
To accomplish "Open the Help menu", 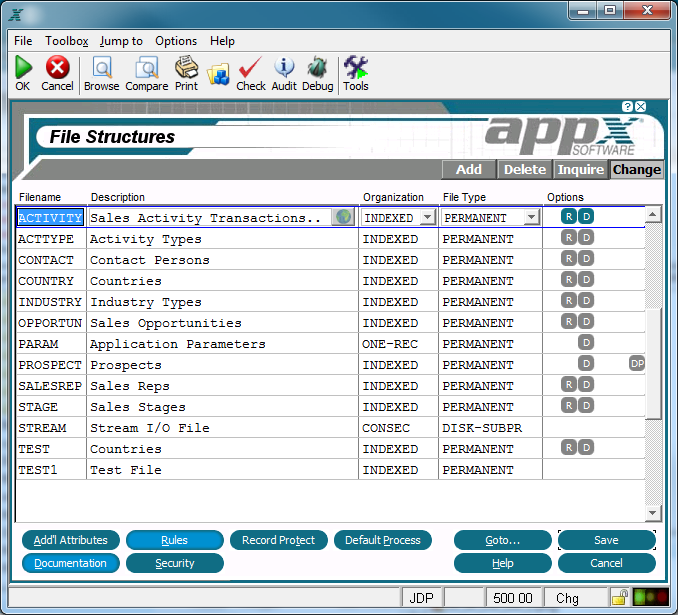I will coord(222,41).
